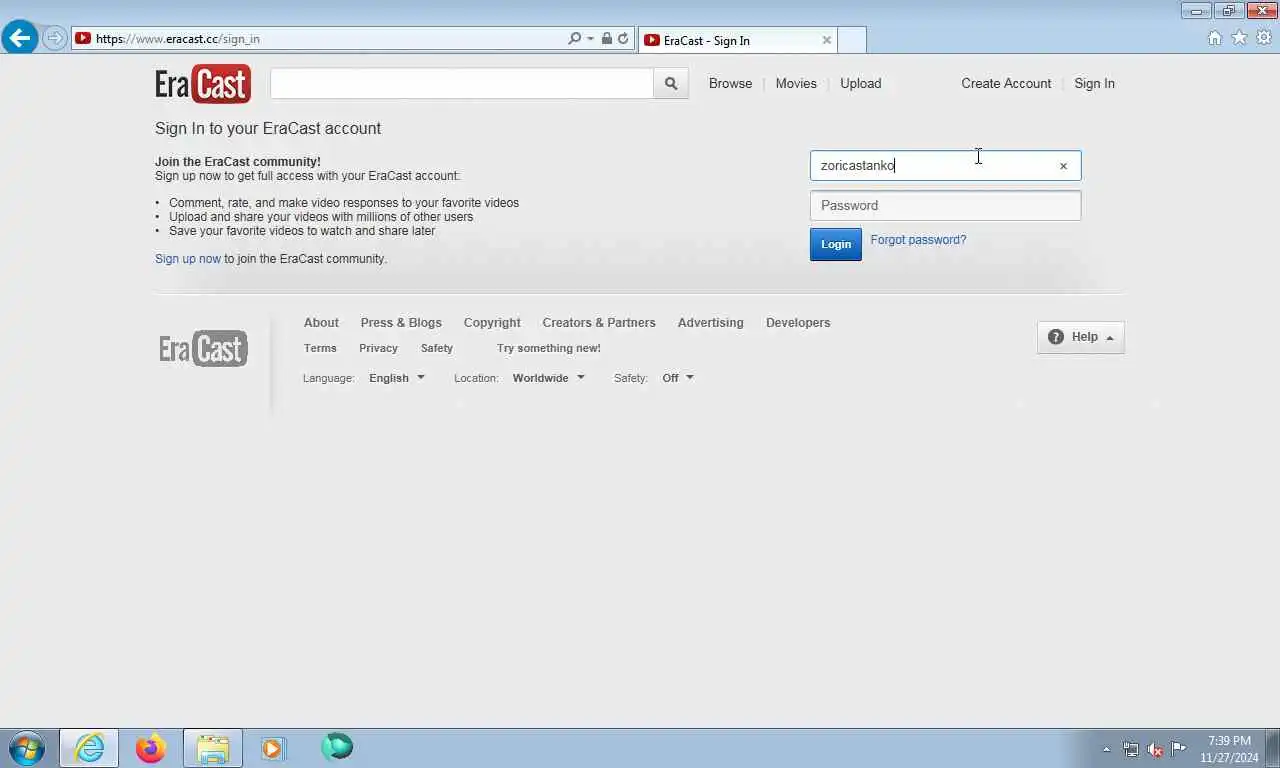The width and height of the screenshot is (1280, 768).
Task: Open the teal round taskbar app icon
Action: (x=337, y=747)
